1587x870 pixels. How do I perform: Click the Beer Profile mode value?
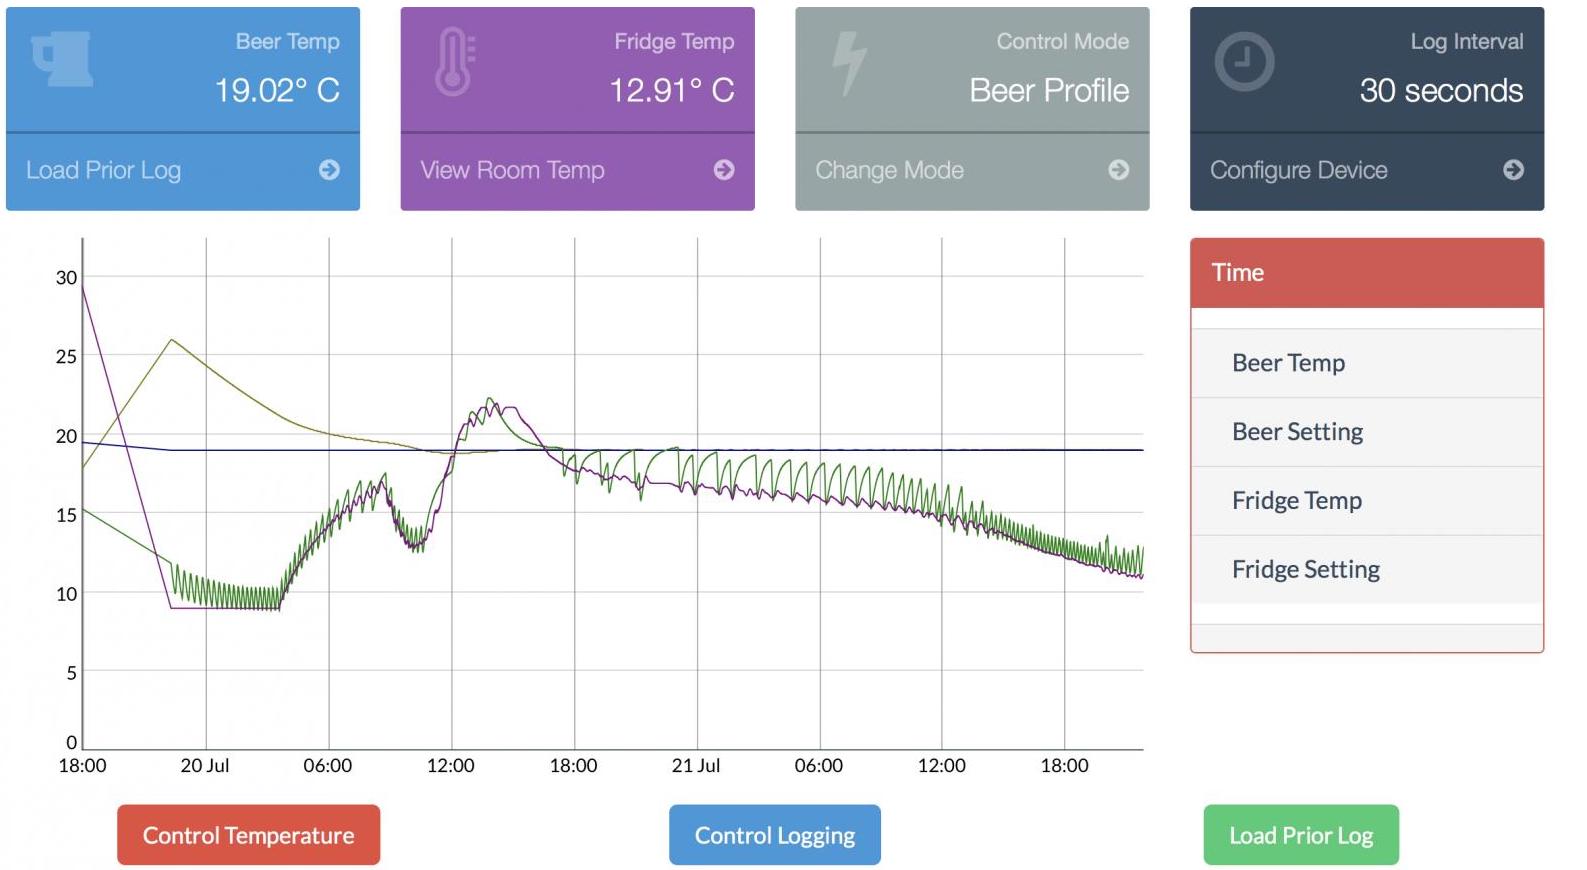1049,91
